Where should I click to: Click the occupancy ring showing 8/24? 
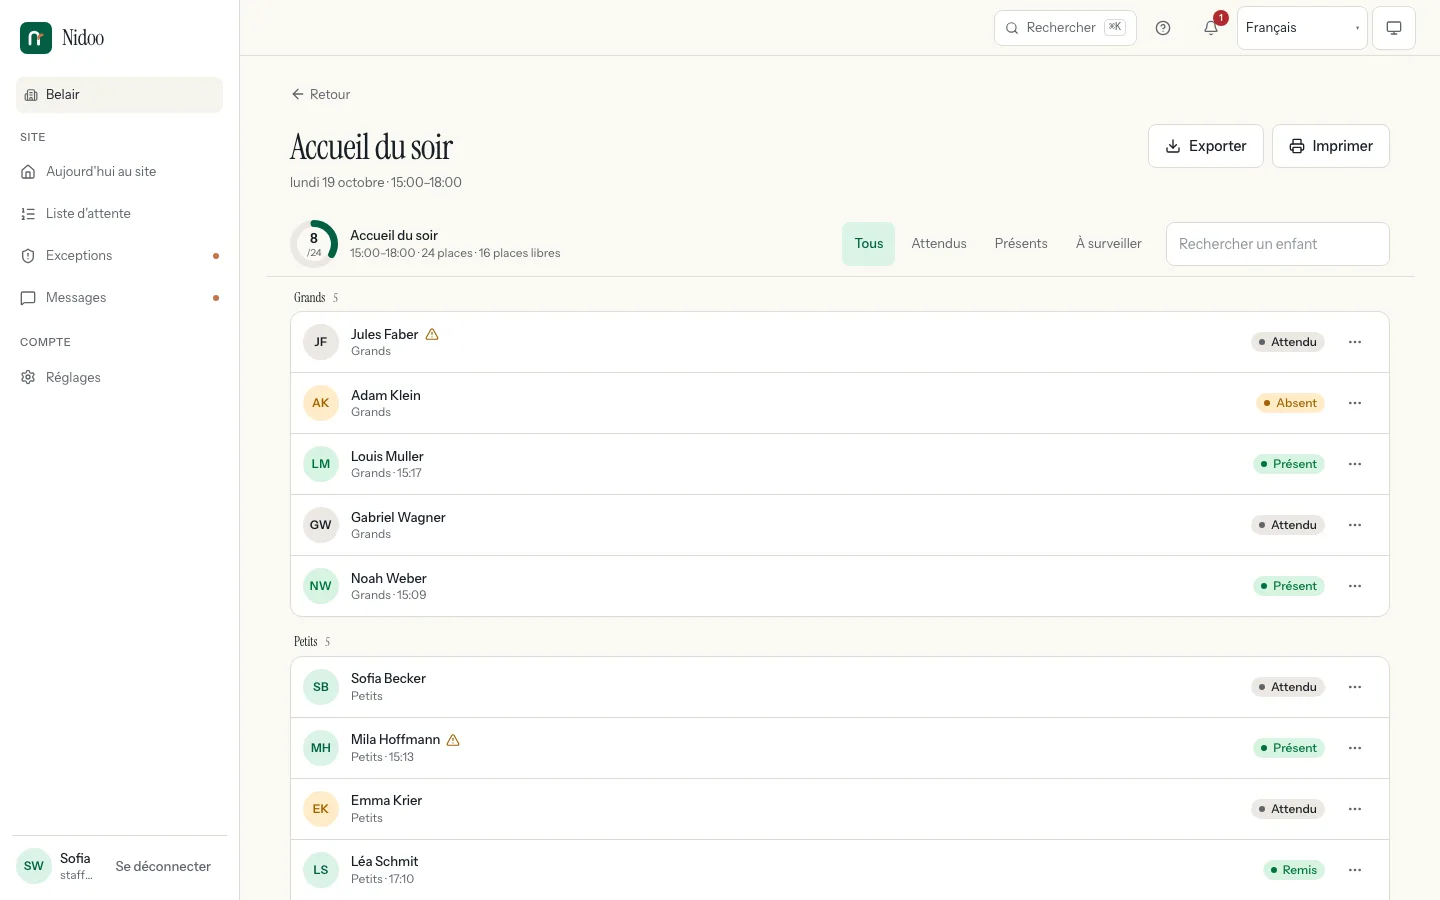coord(314,244)
